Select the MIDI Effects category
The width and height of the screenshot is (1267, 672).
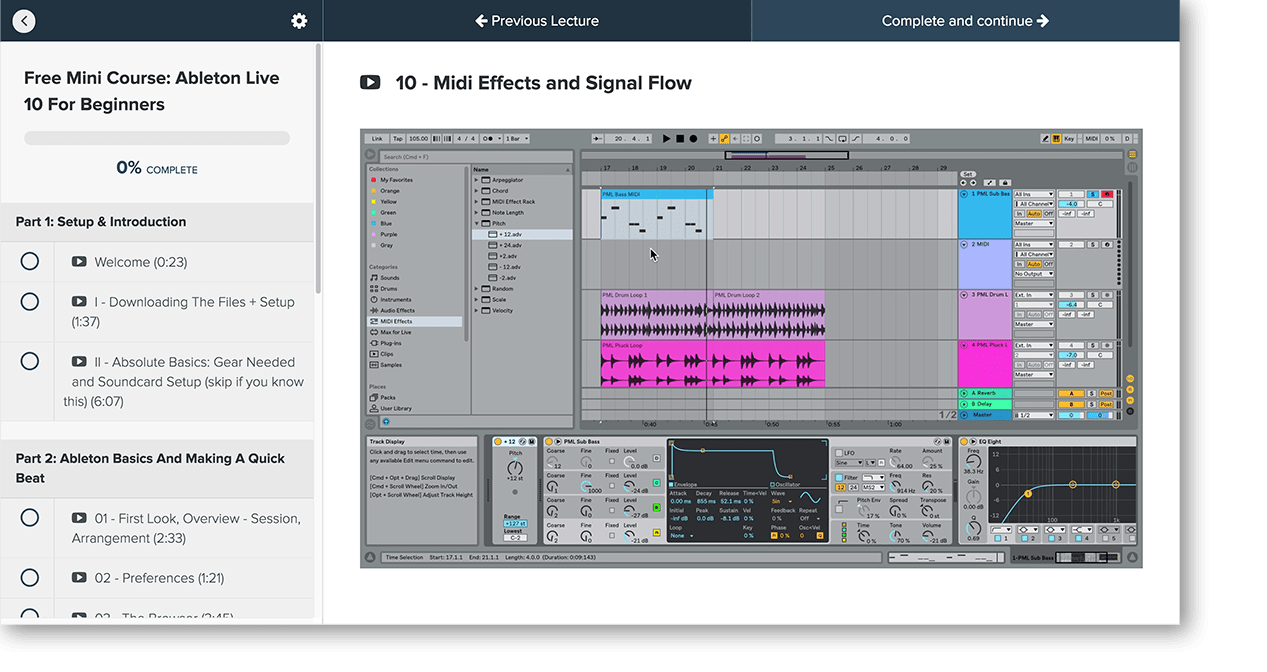click(414, 321)
